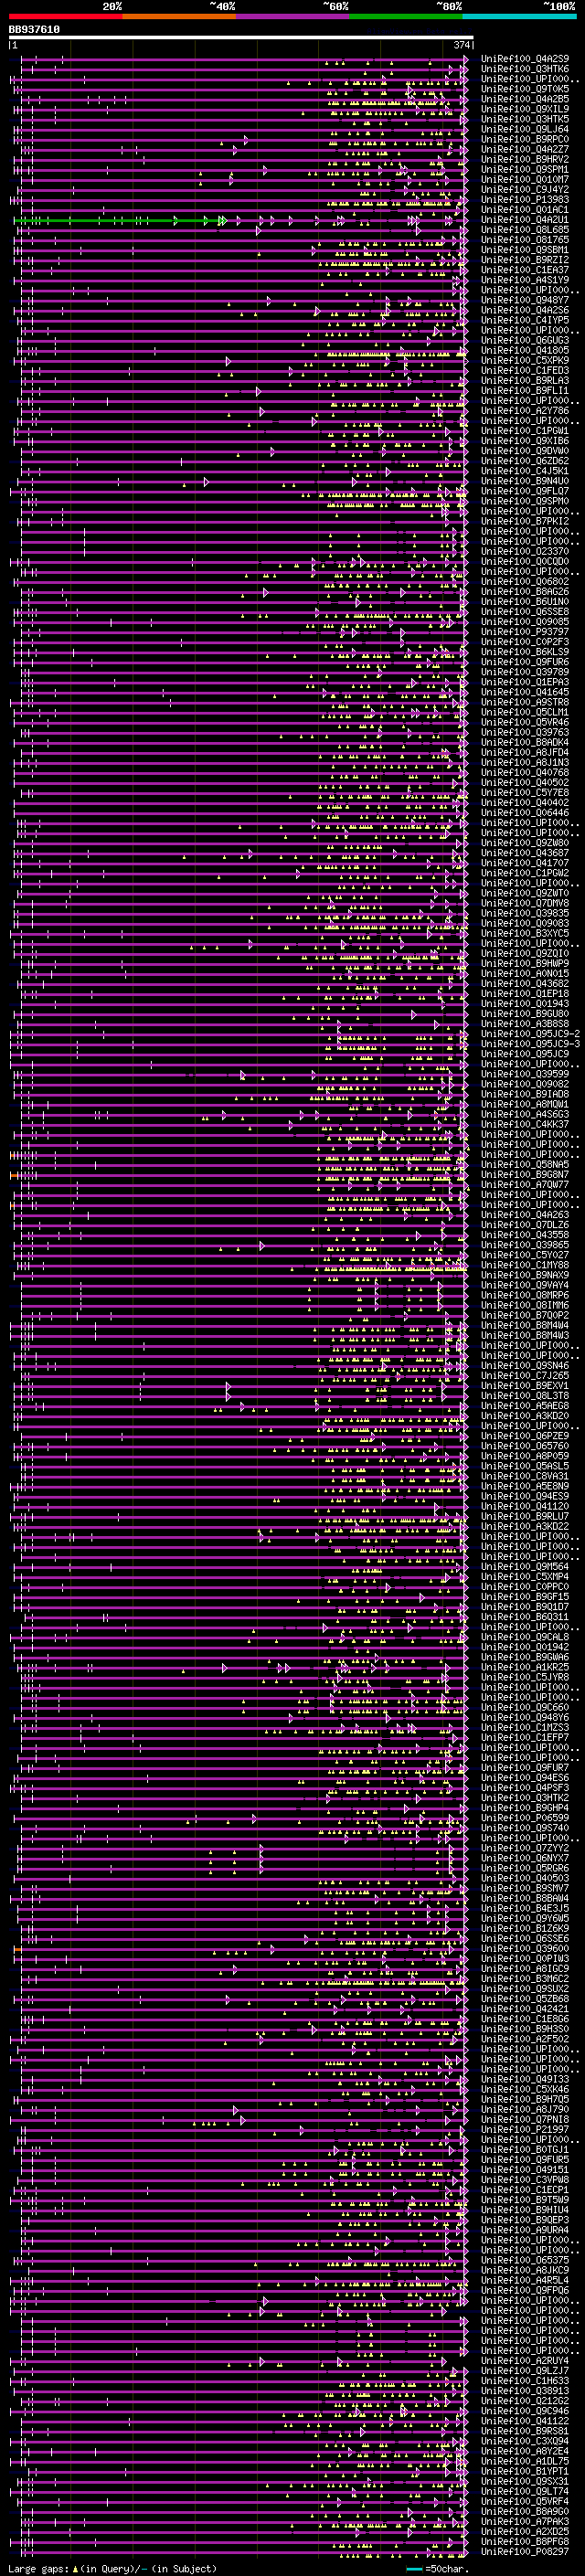Open hit UniRef100_Q9XIL9

coord(525,109)
